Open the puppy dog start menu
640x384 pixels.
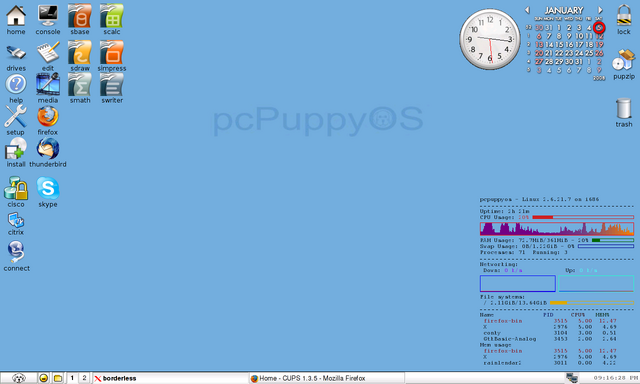[x=19, y=378]
